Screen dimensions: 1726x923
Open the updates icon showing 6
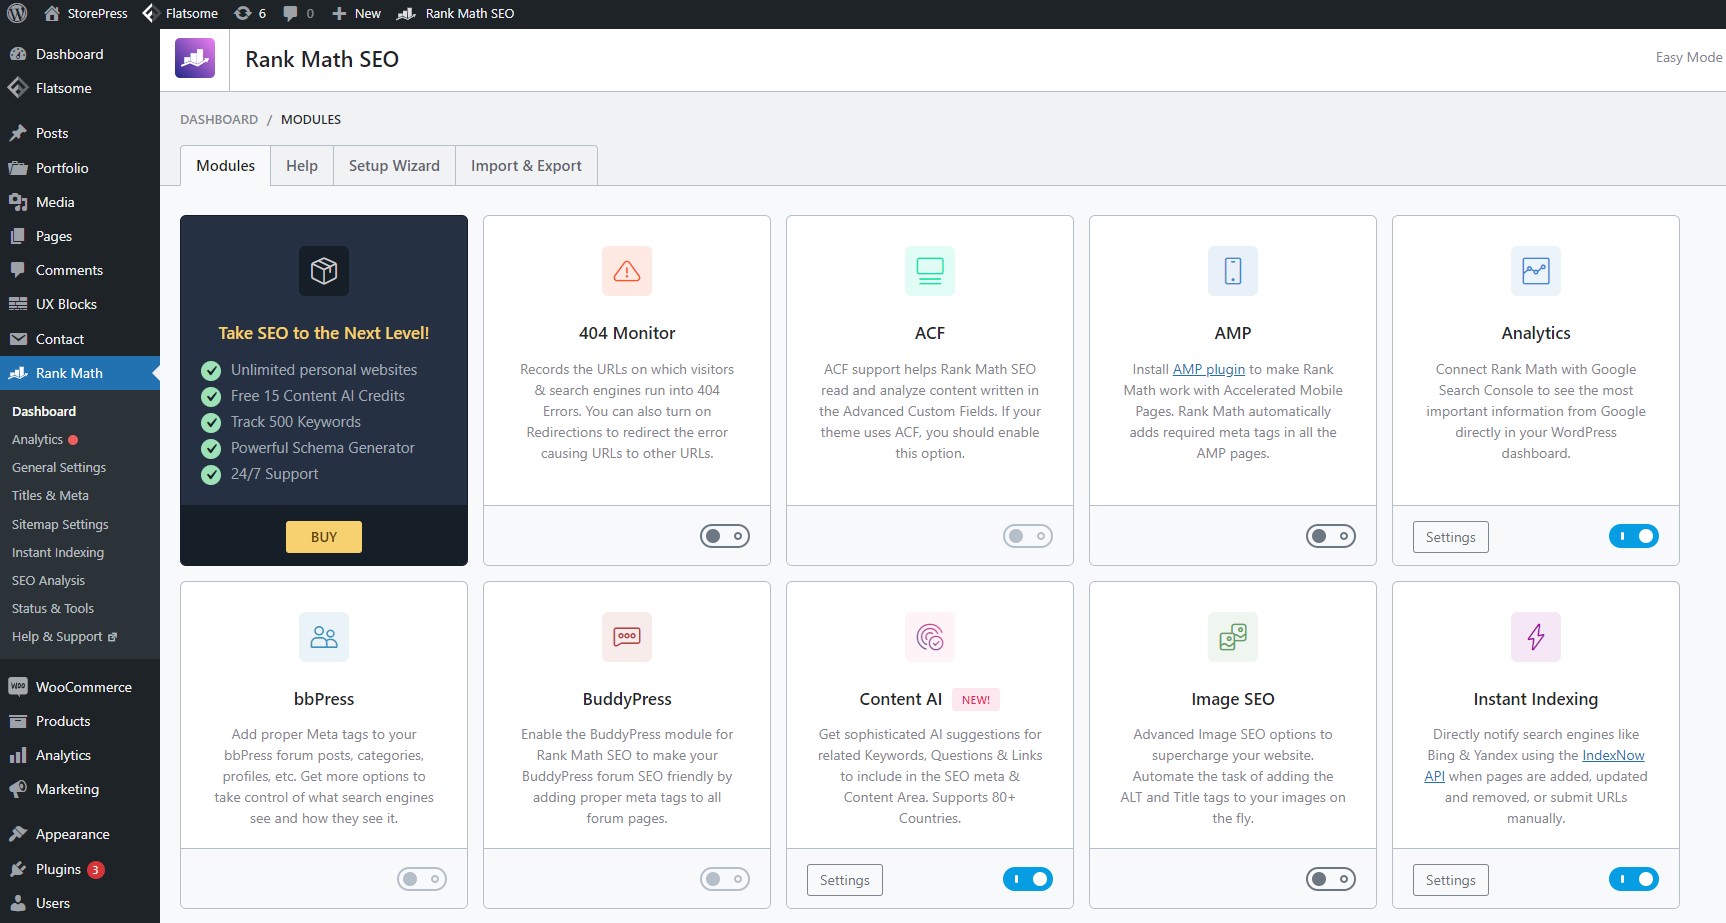[242, 14]
